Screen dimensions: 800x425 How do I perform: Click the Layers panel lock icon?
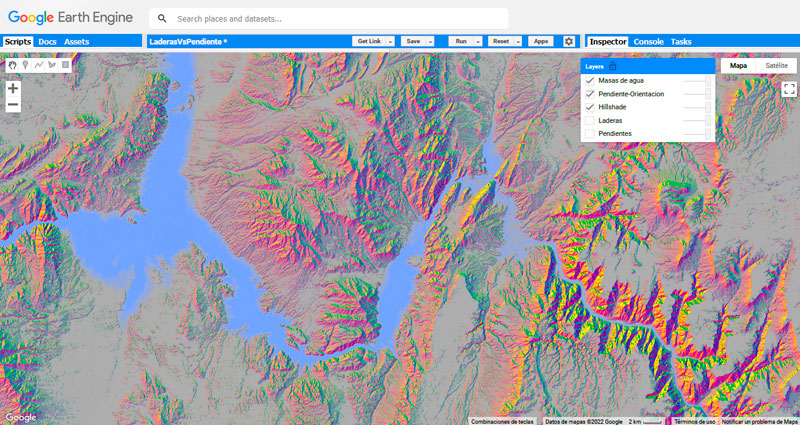tap(612, 66)
